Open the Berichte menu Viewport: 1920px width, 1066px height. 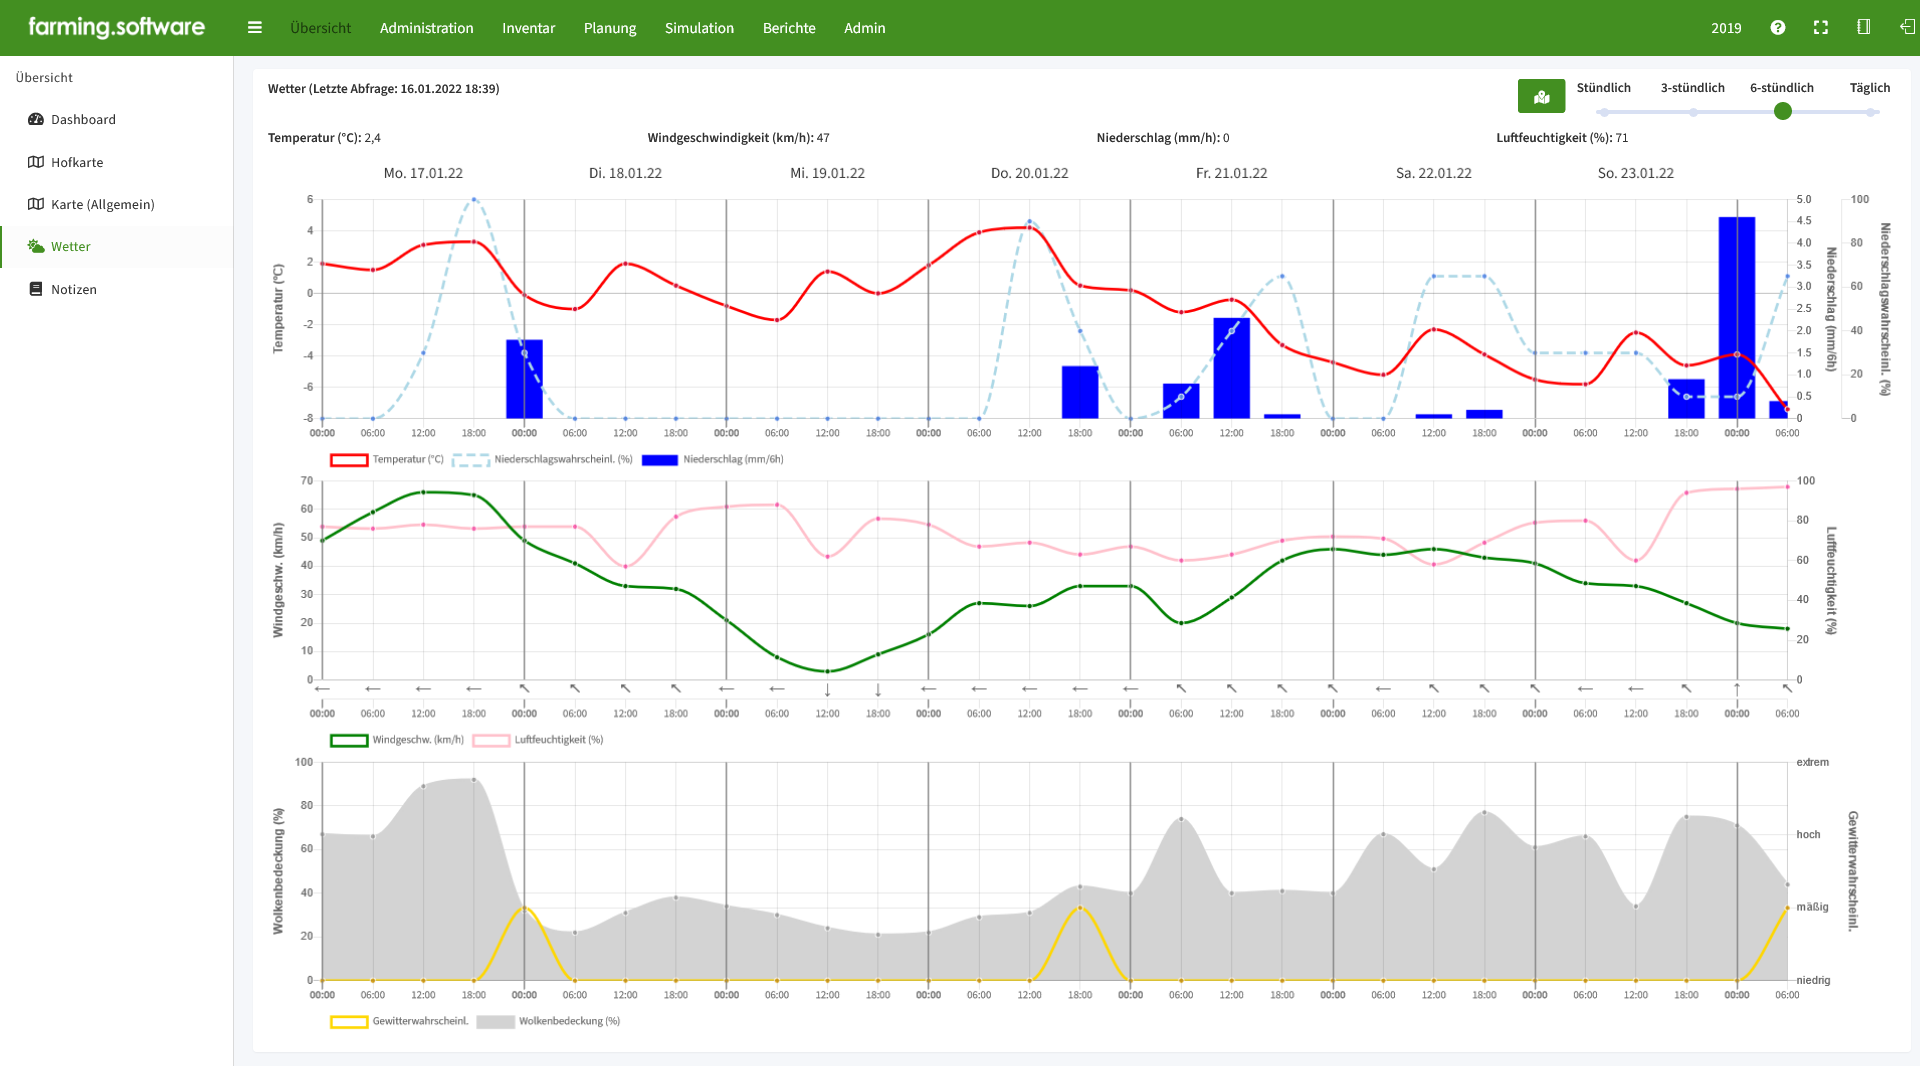point(789,28)
